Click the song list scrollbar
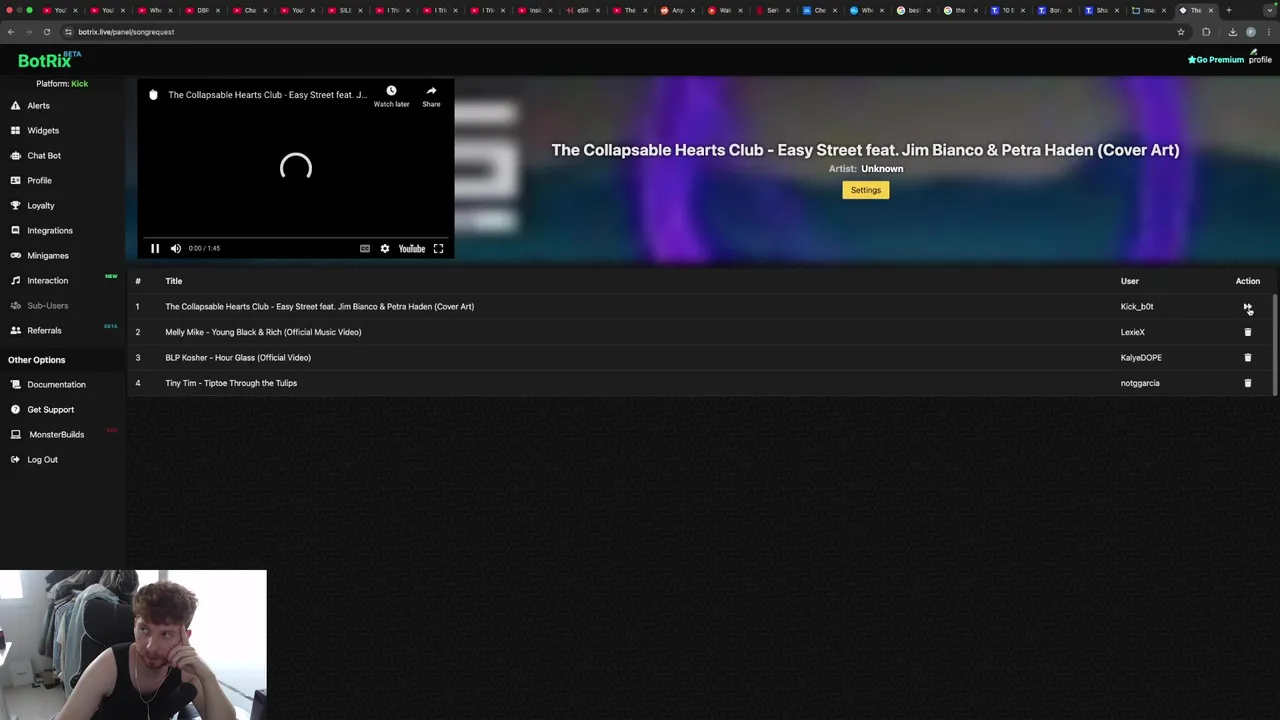The height and width of the screenshot is (720, 1280). [x=1275, y=345]
